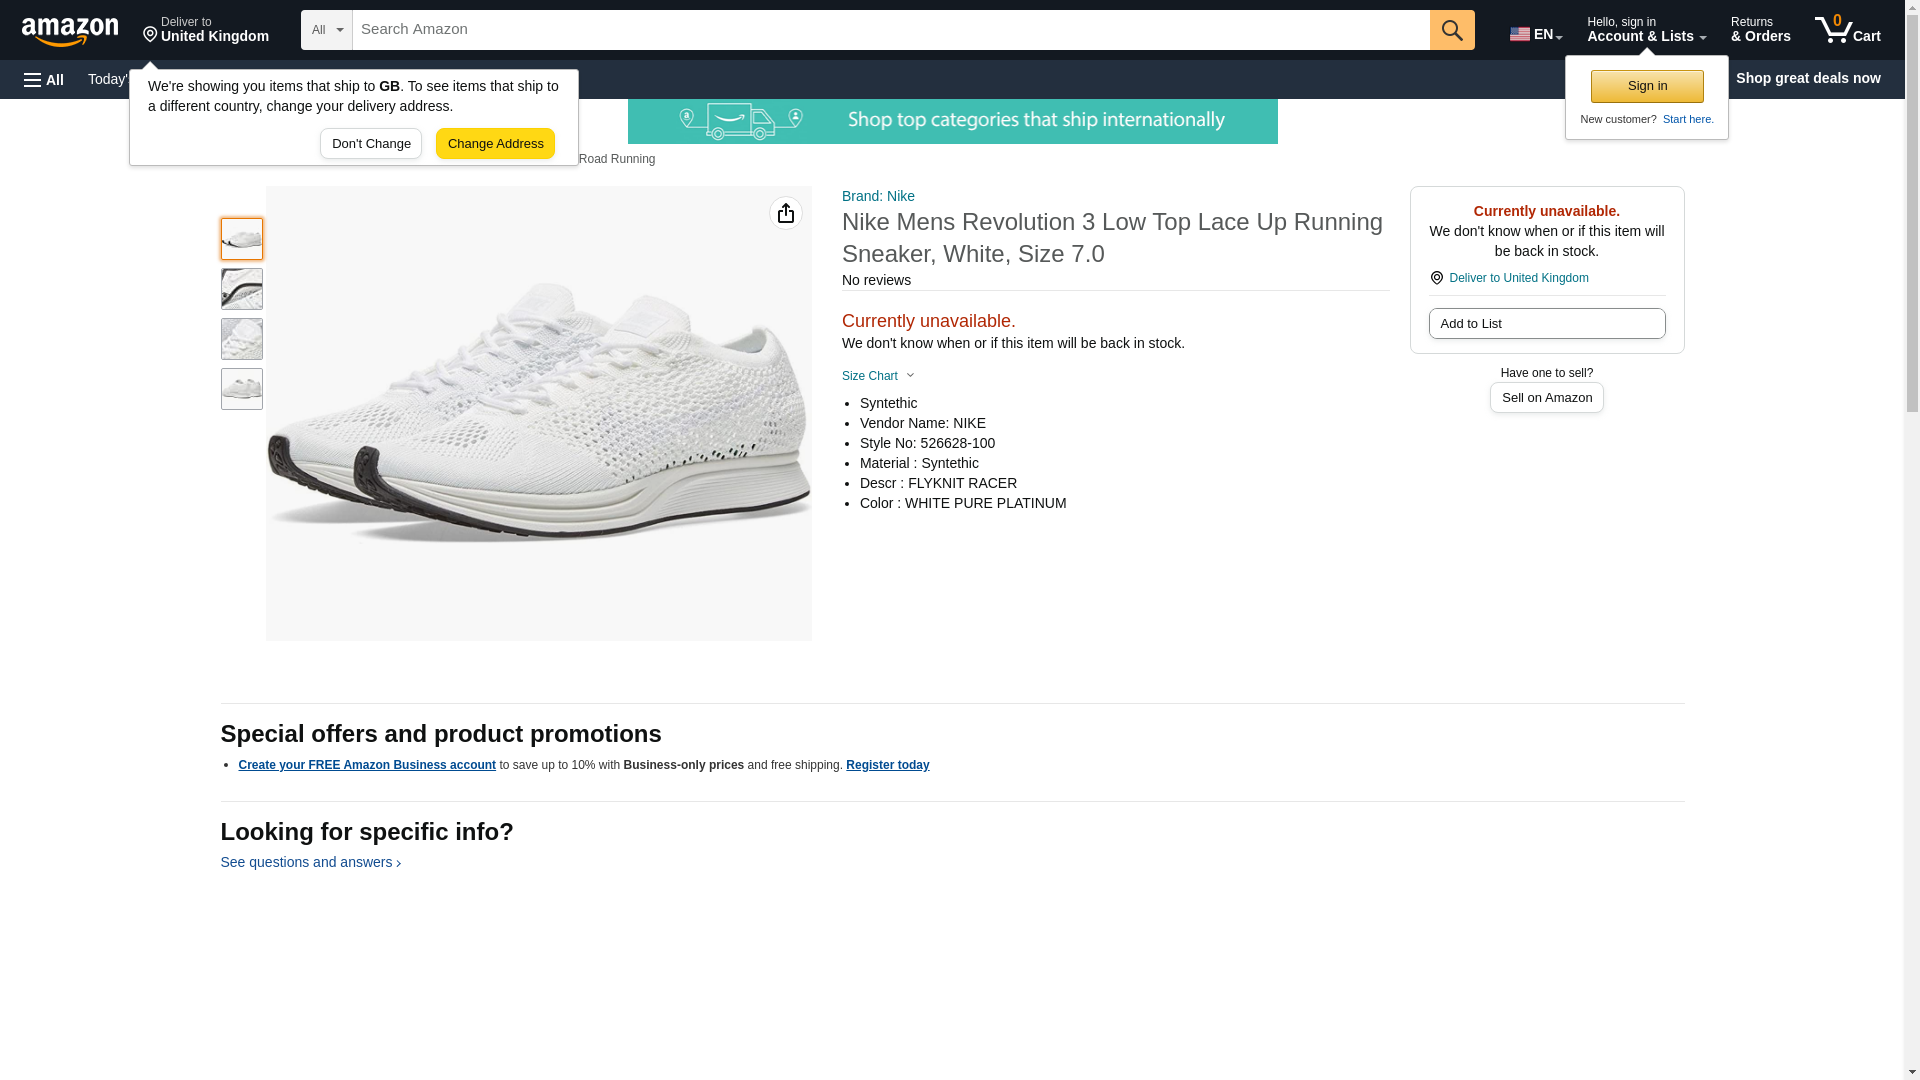1920x1080 pixels.
Task: Click the ships internationally truck banner
Action: [x=952, y=121]
